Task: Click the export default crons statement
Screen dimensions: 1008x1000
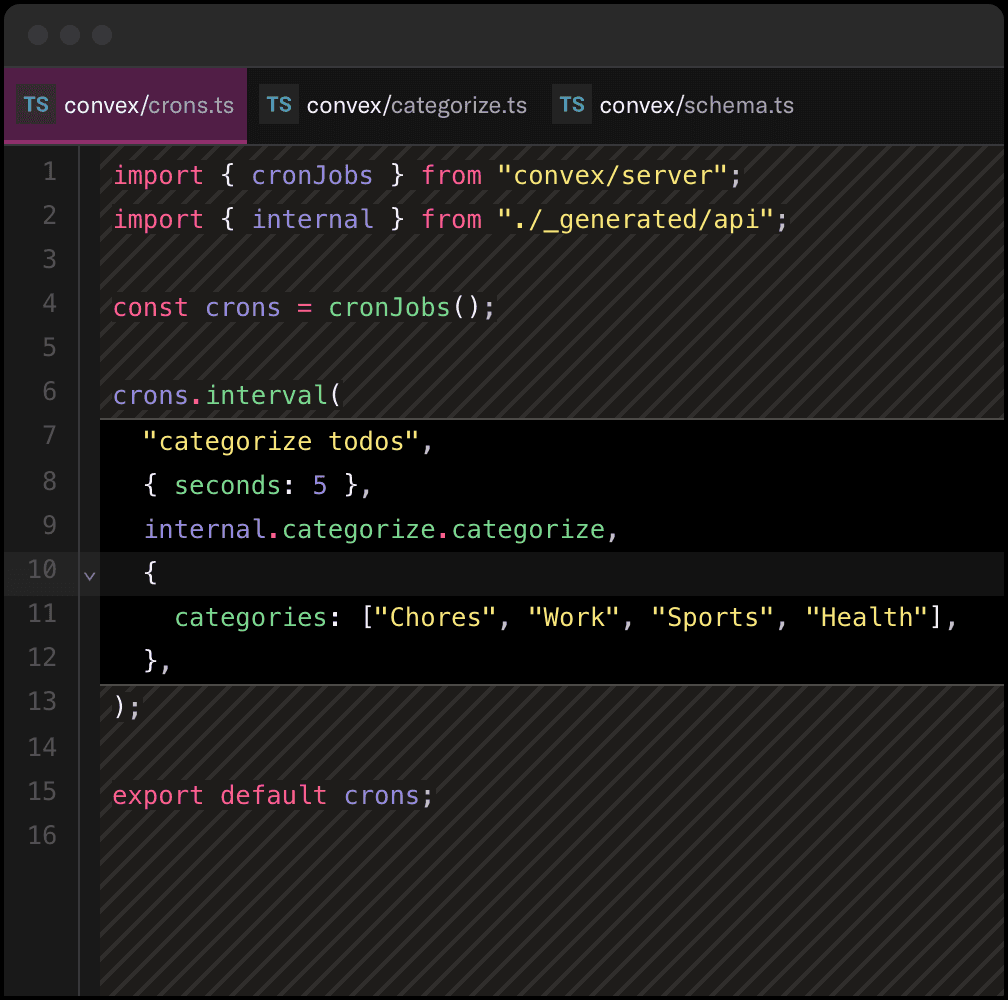Action: [272, 795]
